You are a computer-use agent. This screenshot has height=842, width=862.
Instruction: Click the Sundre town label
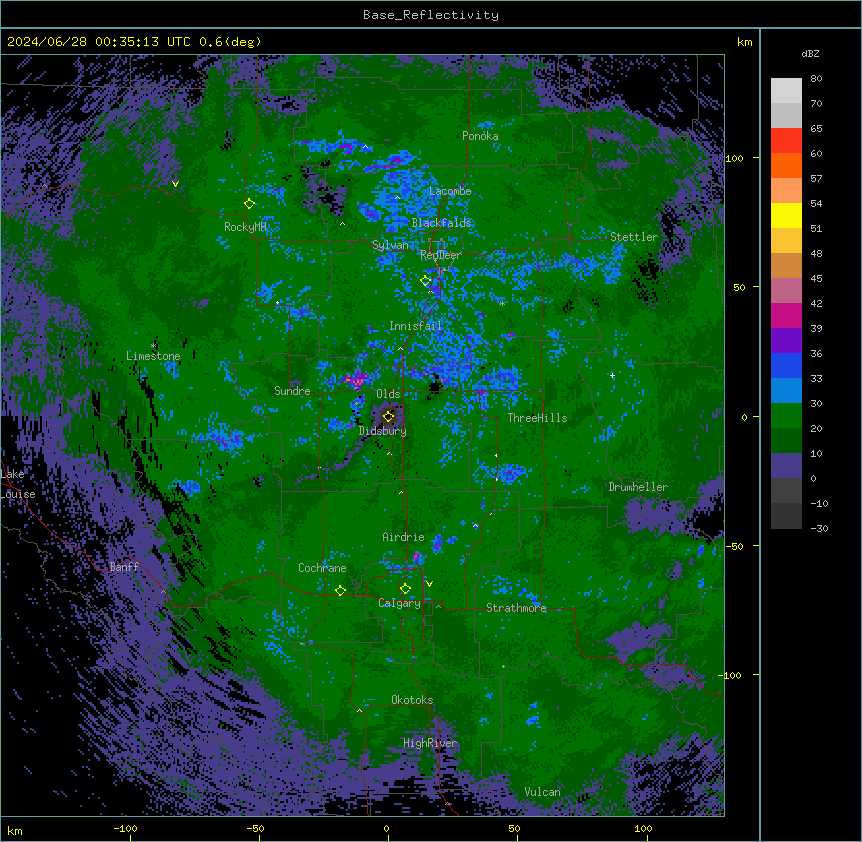(292, 391)
